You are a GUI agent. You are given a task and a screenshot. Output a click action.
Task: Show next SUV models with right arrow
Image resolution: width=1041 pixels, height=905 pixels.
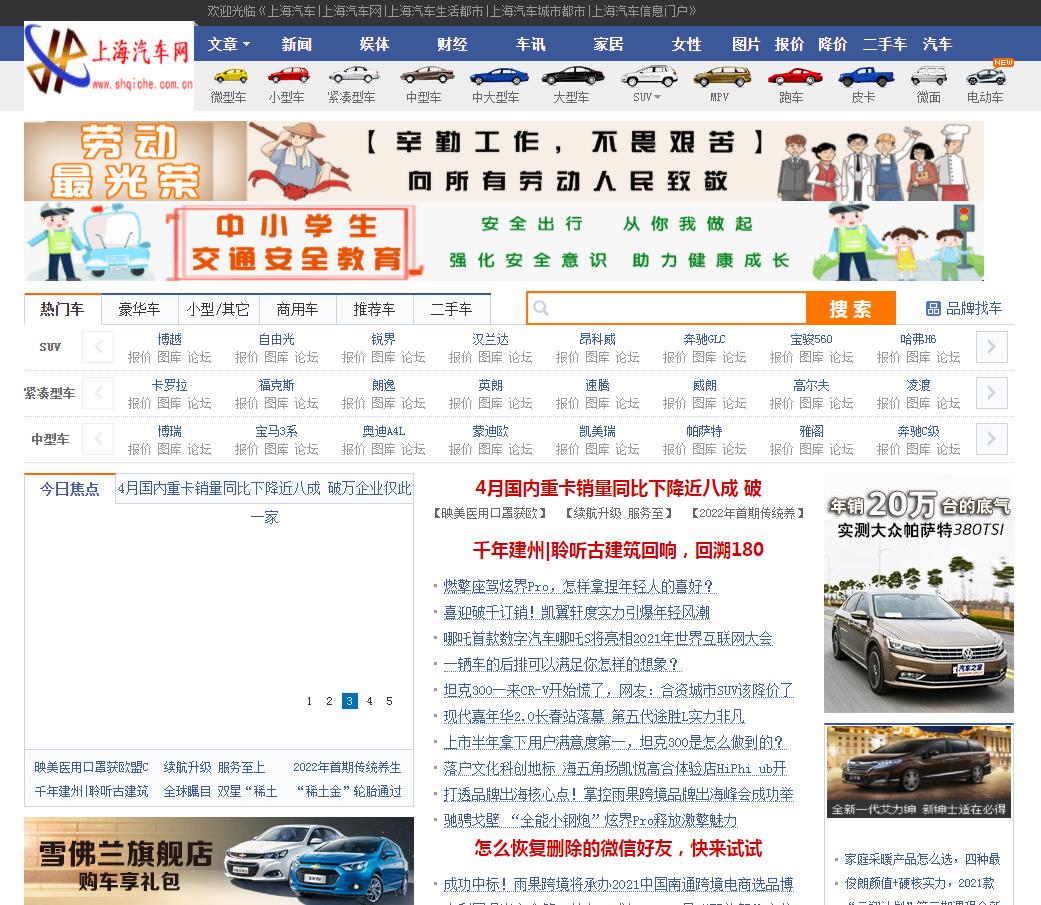click(x=991, y=347)
